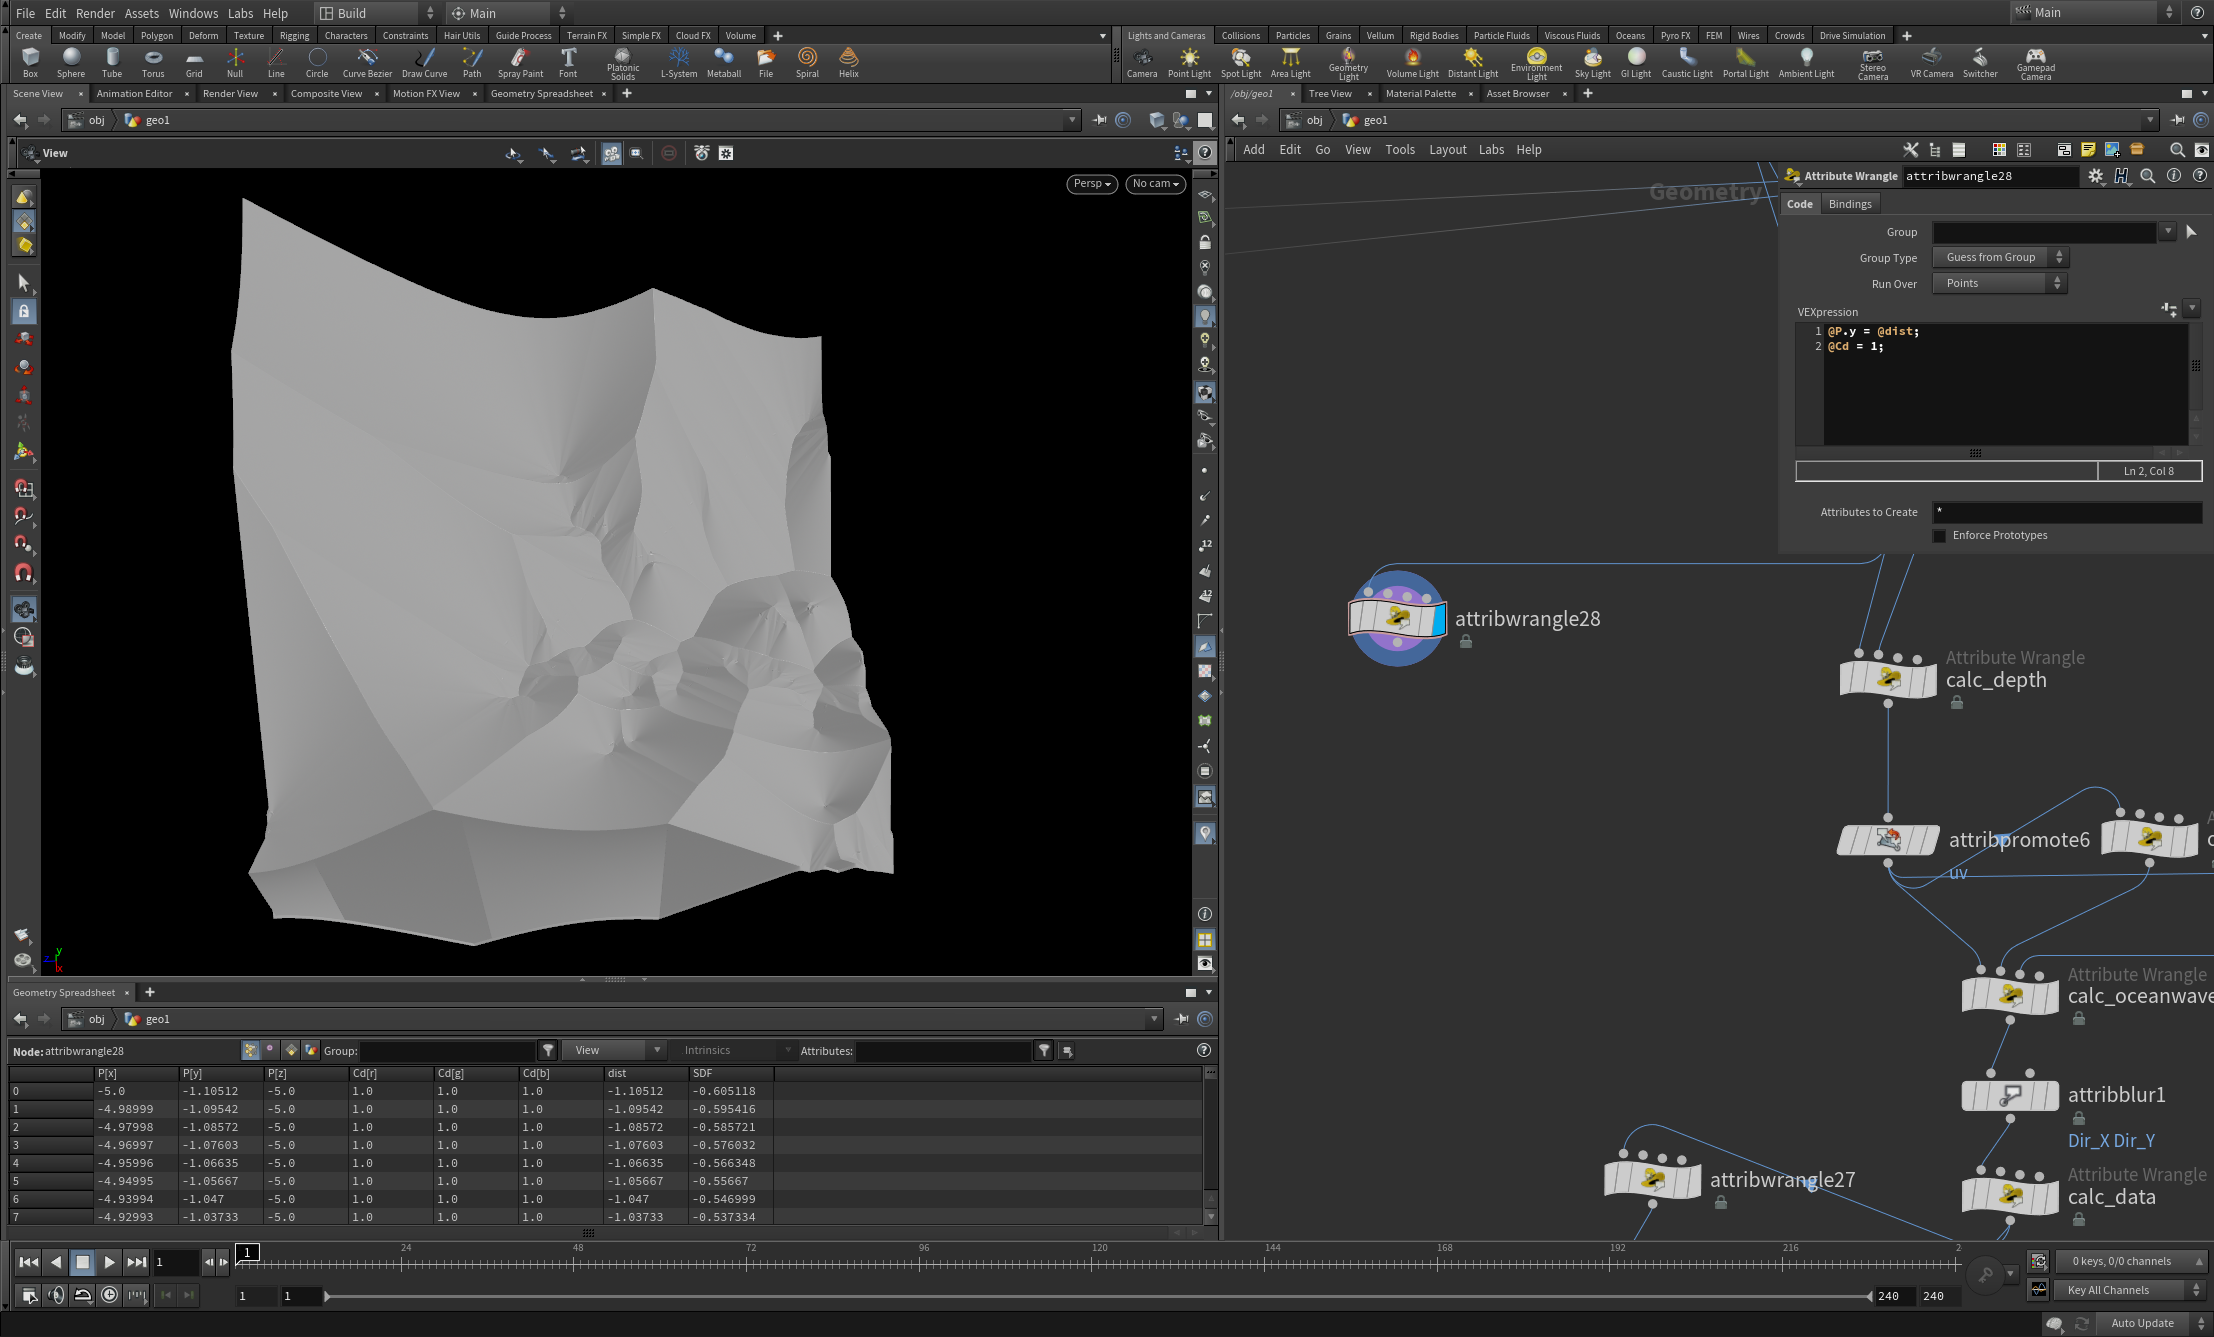
Task: Open Group Type dropdown menu
Action: click(x=1998, y=258)
